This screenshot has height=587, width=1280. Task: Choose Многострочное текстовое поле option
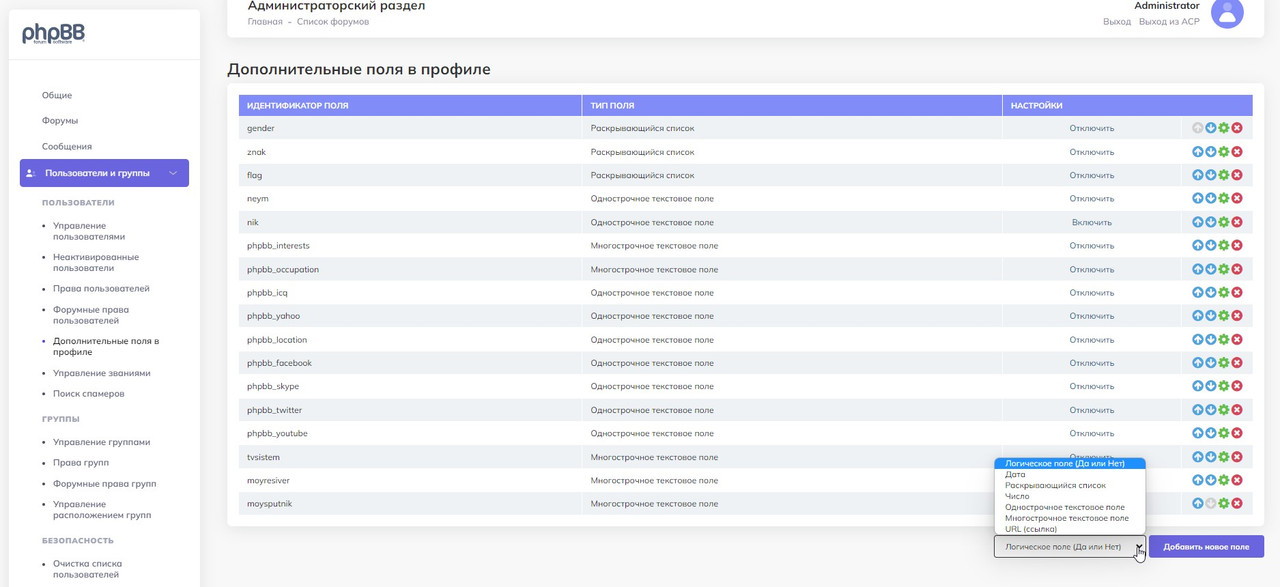click(1069, 518)
